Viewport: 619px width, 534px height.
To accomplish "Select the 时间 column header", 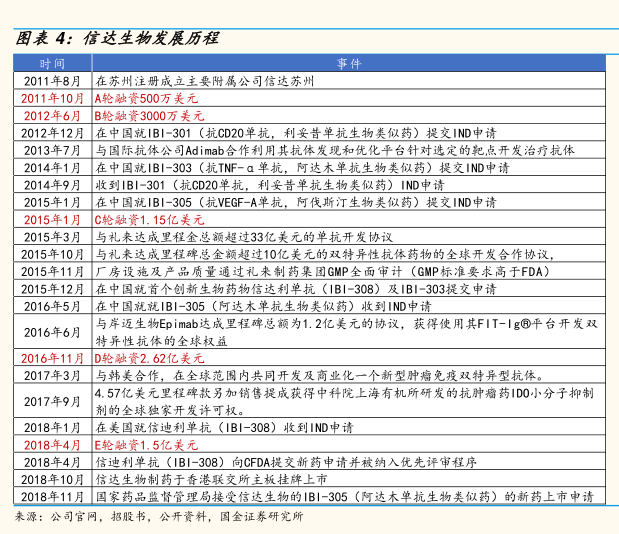I will point(52,64).
